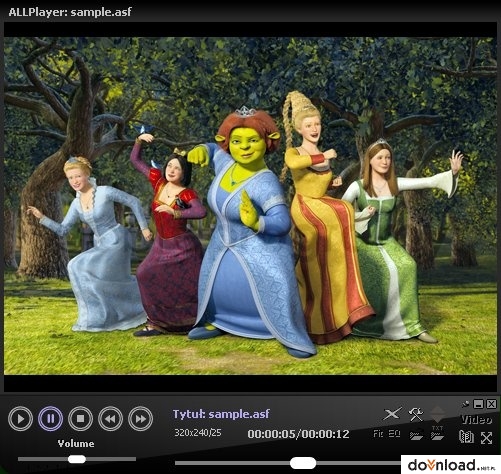This screenshot has height=474, width=501.
Task: Start playback with the Play button
Action: (x=20, y=419)
